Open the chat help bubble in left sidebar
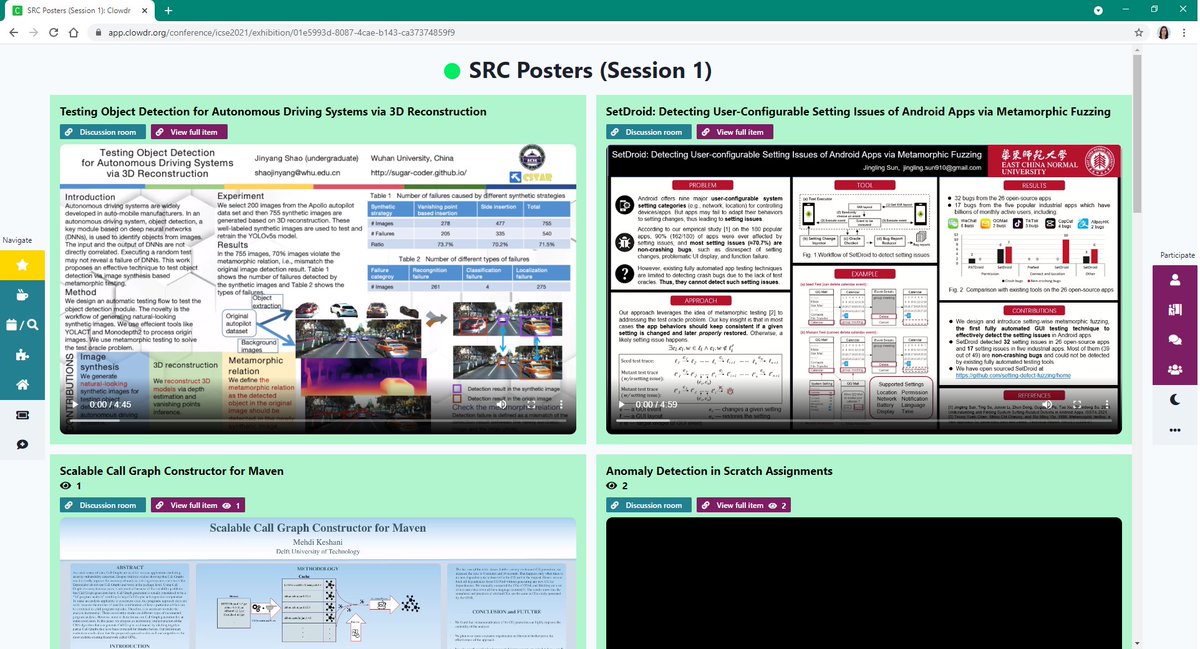Screen dimensions: 1200x649 point(22,444)
